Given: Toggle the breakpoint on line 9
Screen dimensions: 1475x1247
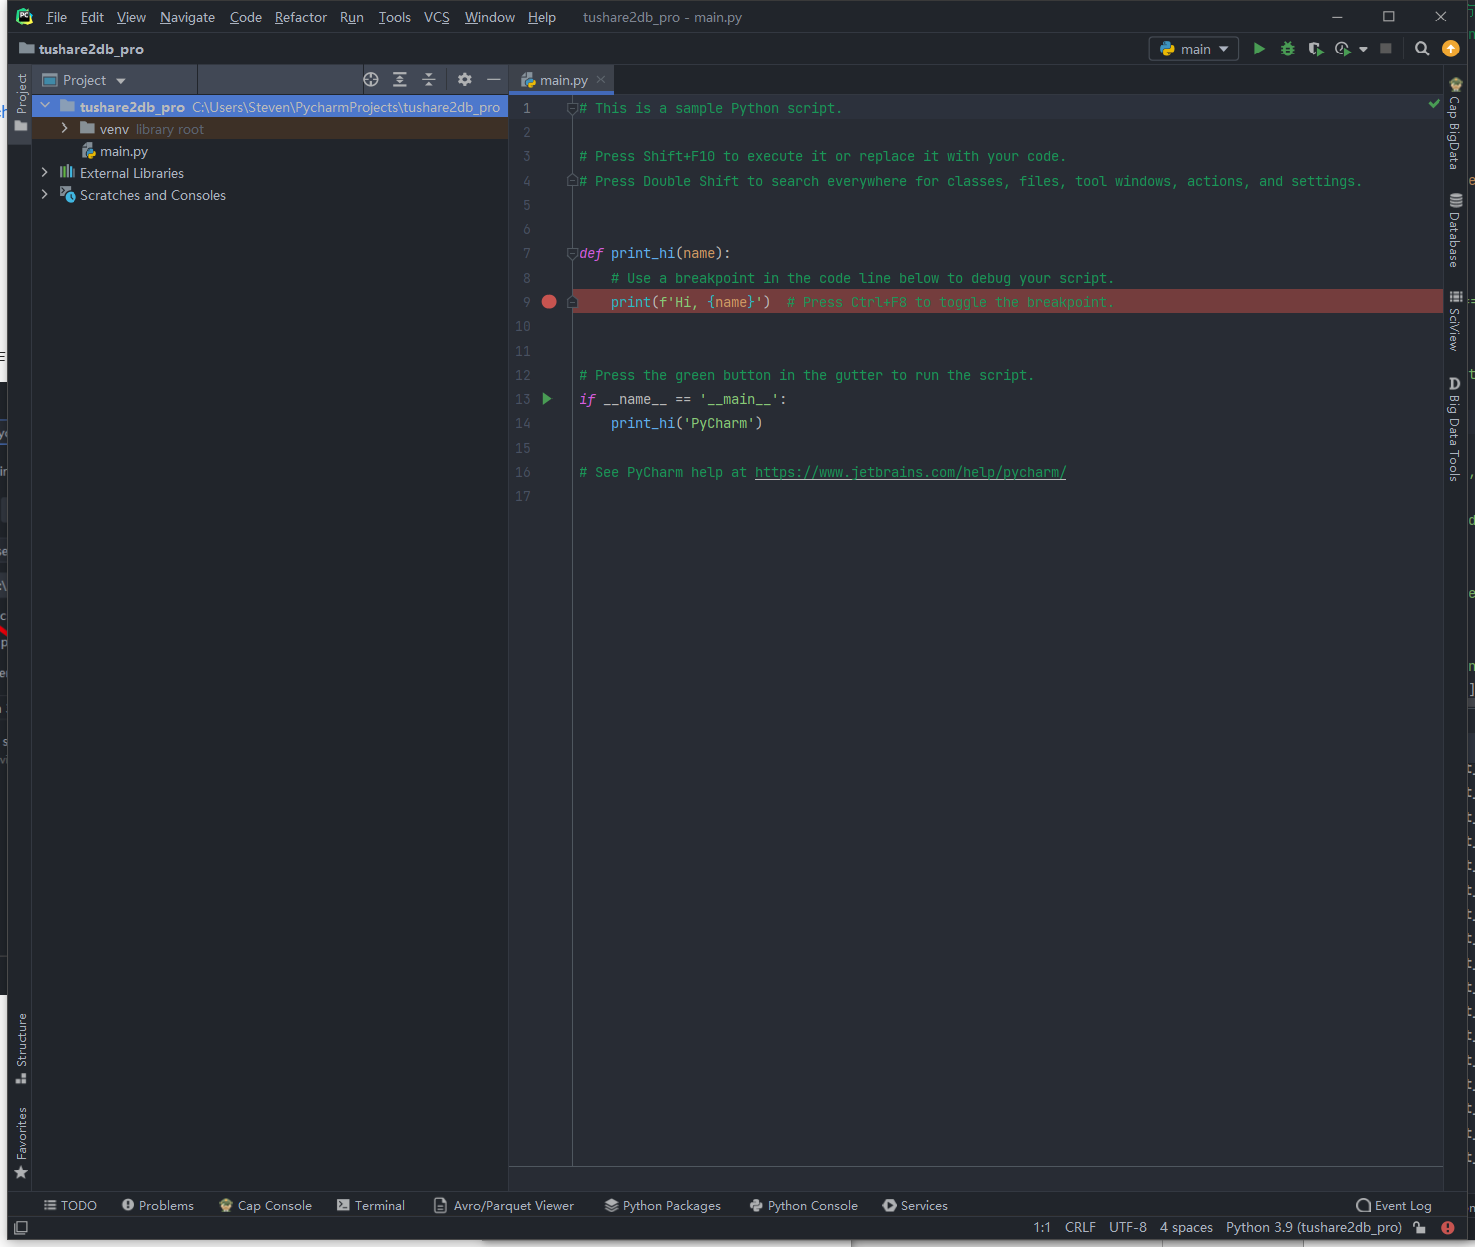Looking at the screenshot, I should (549, 302).
